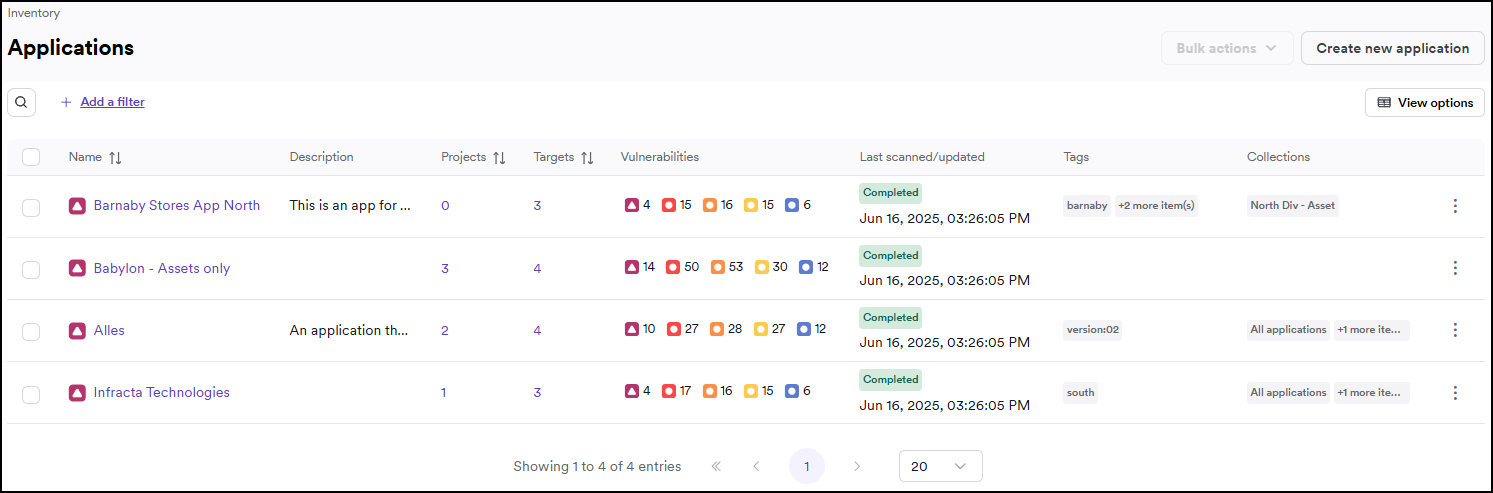This screenshot has width=1493, height=493.
Task: Click the barnaby tag chip
Action: [1087, 205]
